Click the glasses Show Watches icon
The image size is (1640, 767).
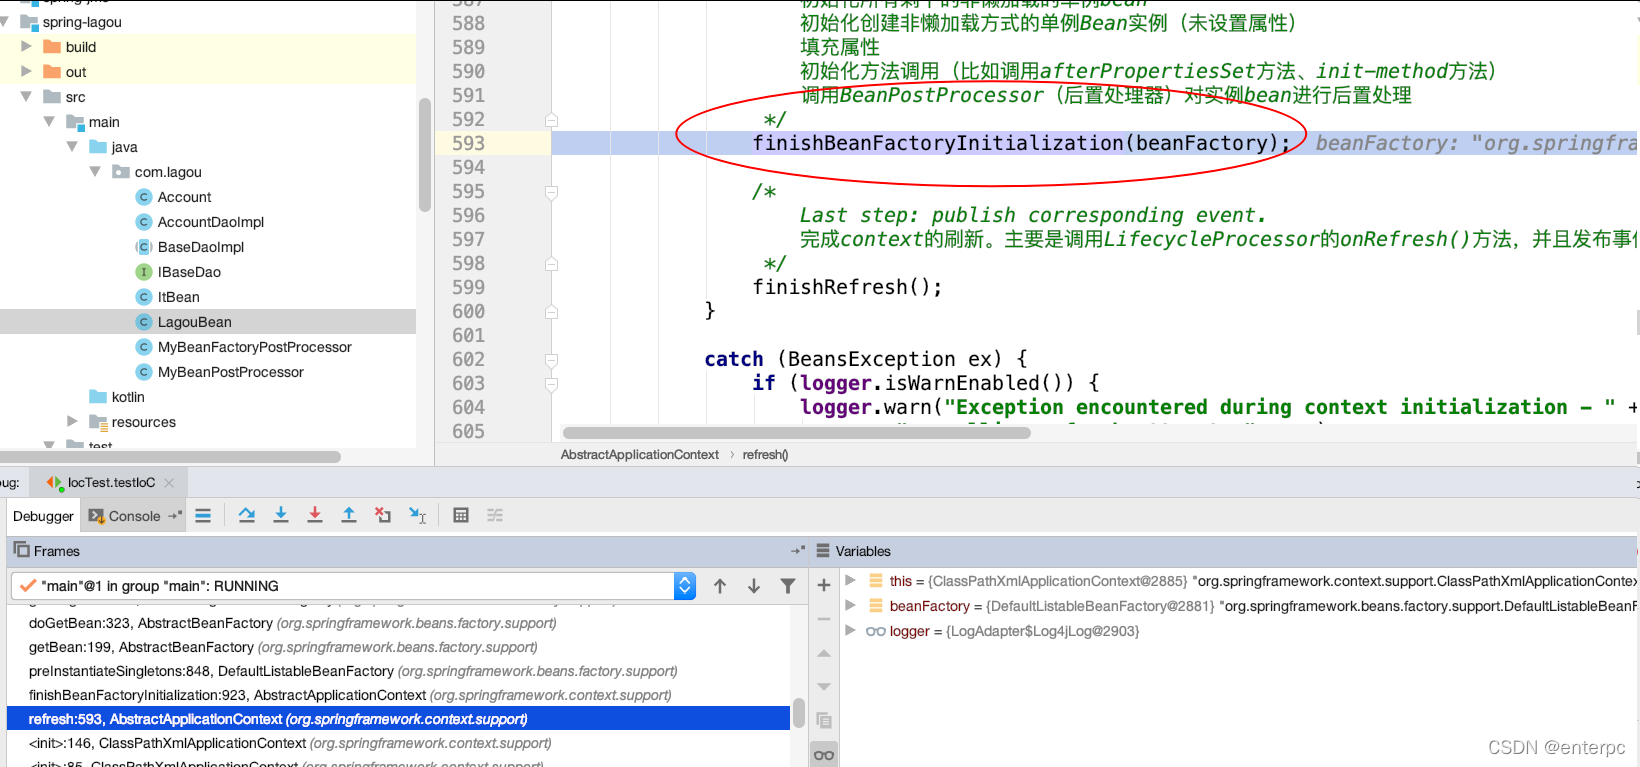(x=824, y=755)
